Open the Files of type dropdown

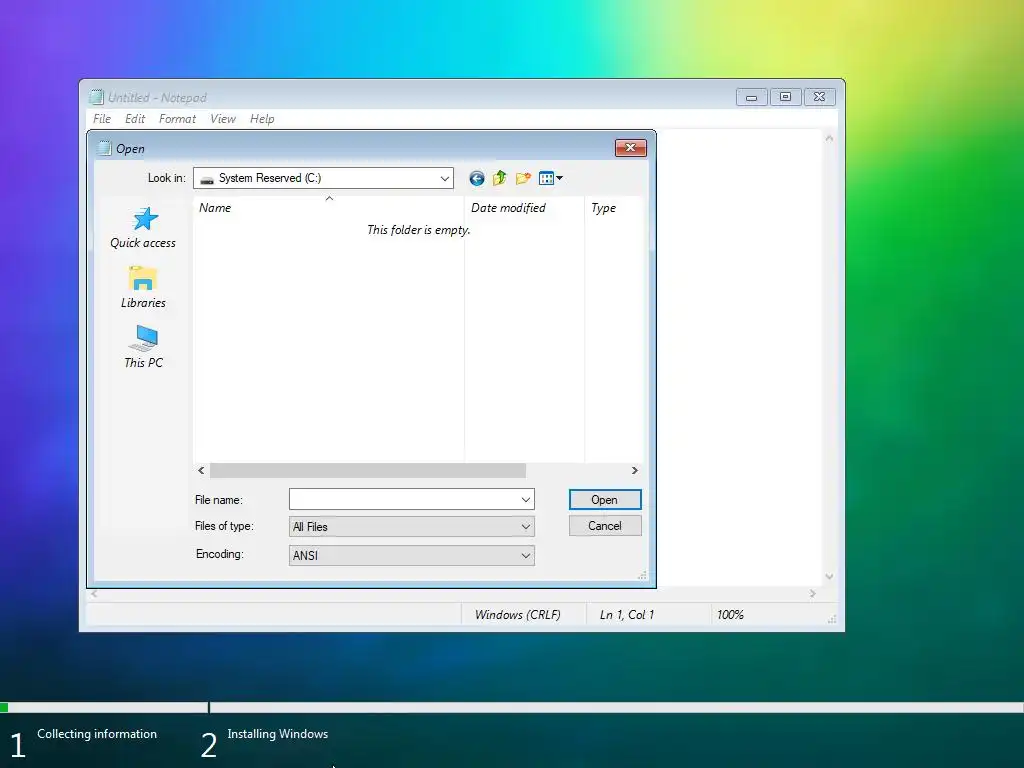click(x=526, y=526)
